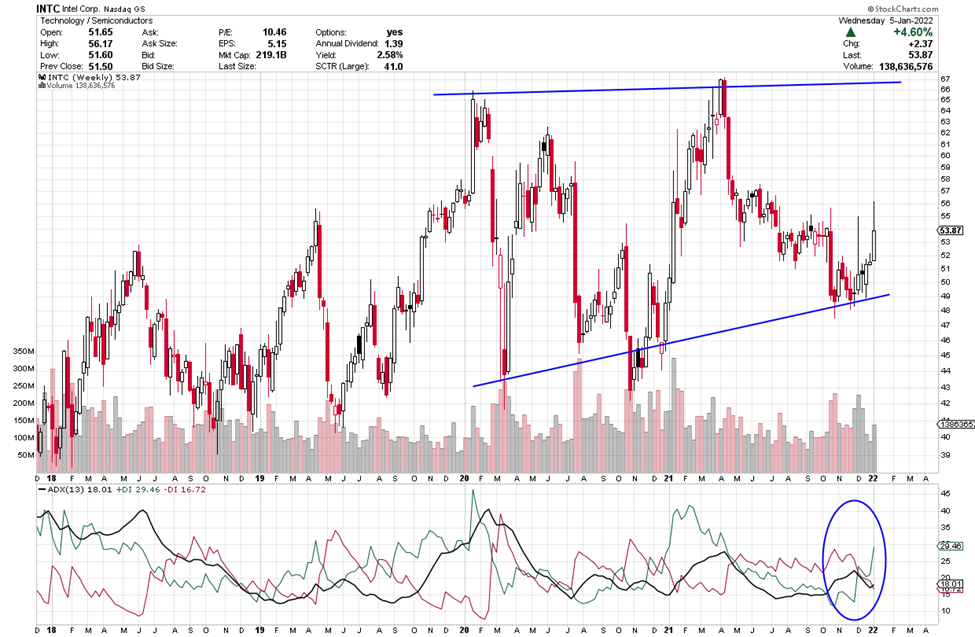Click the 'SCTR (Large):' label
Viewport: 975px width, 637px height.
click(x=343, y=66)
